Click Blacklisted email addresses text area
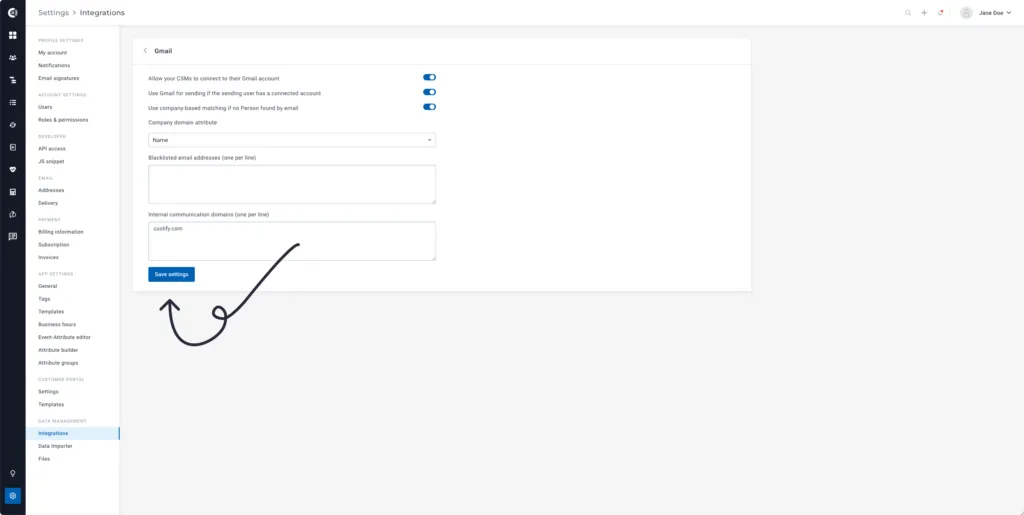The image size is (1024, 515). pos(292,184)
